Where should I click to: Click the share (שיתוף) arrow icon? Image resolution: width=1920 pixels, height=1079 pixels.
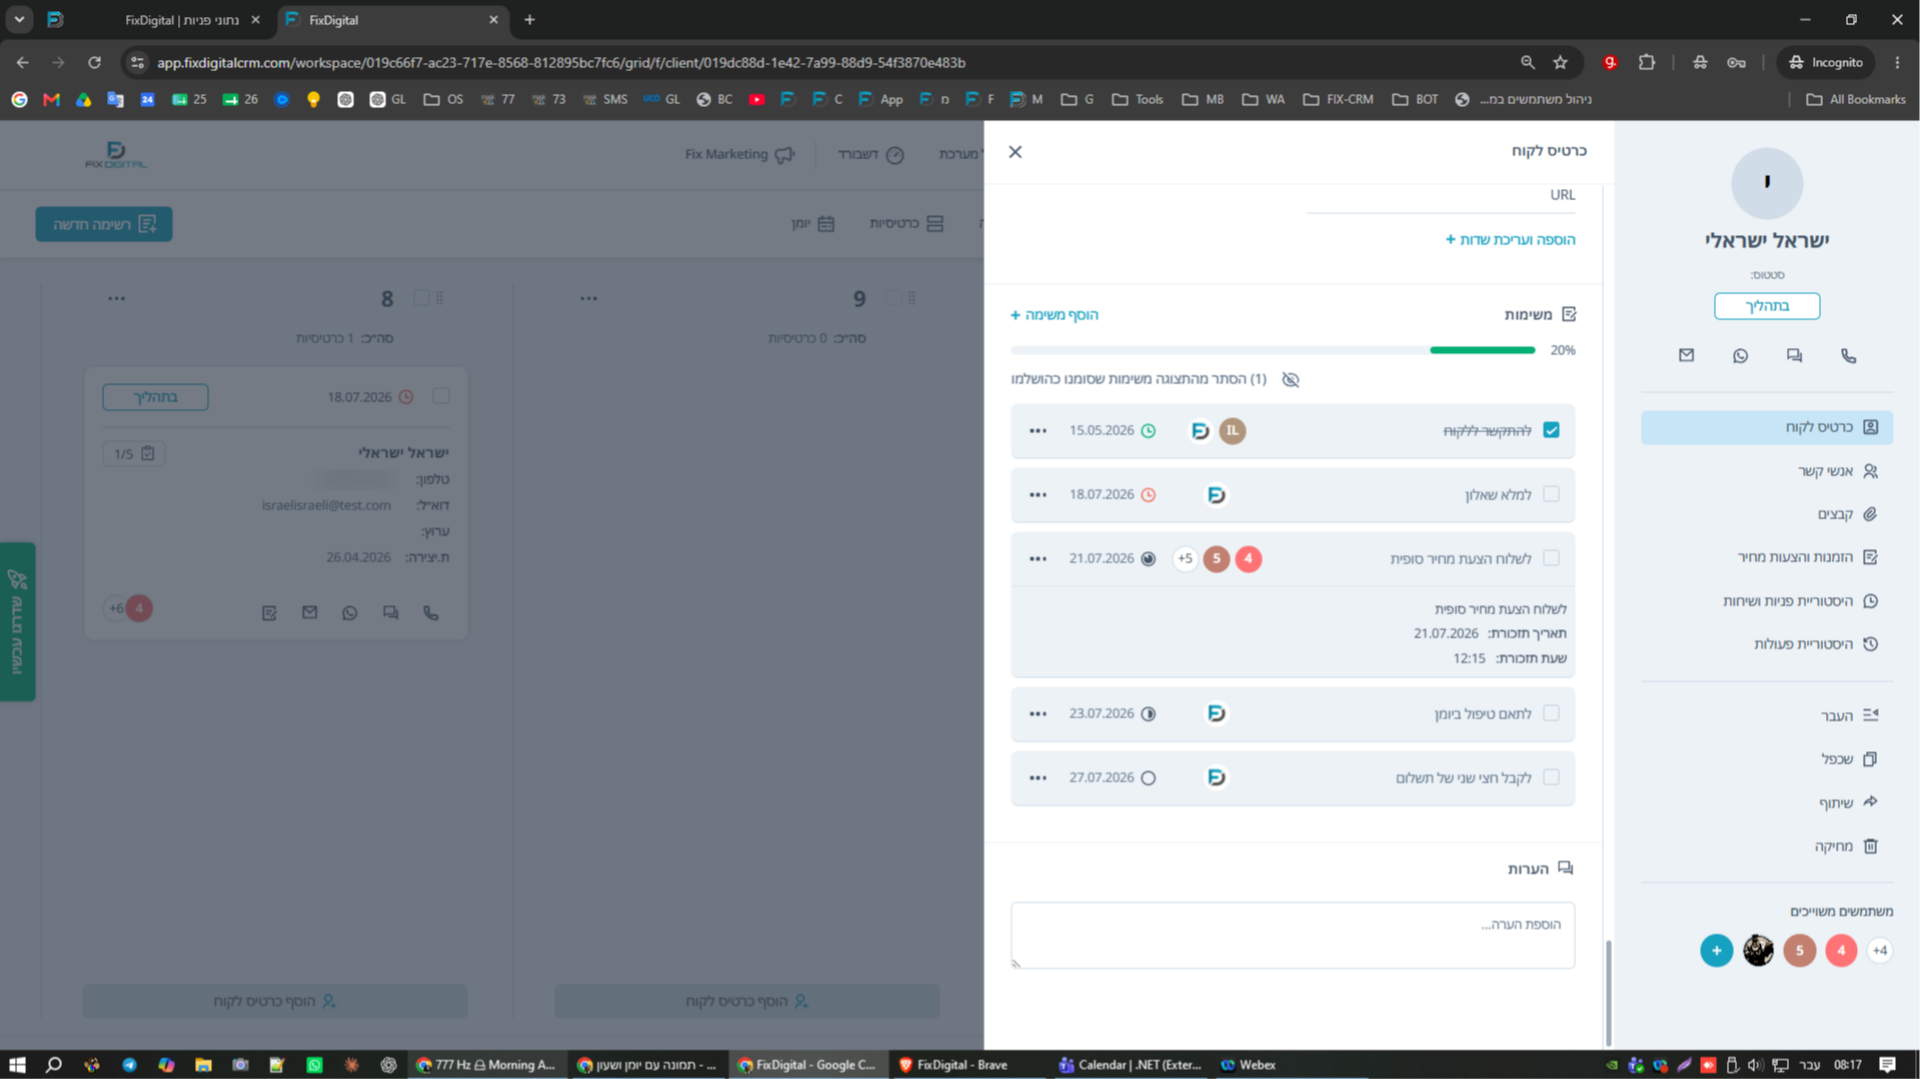click(1871, 802)
